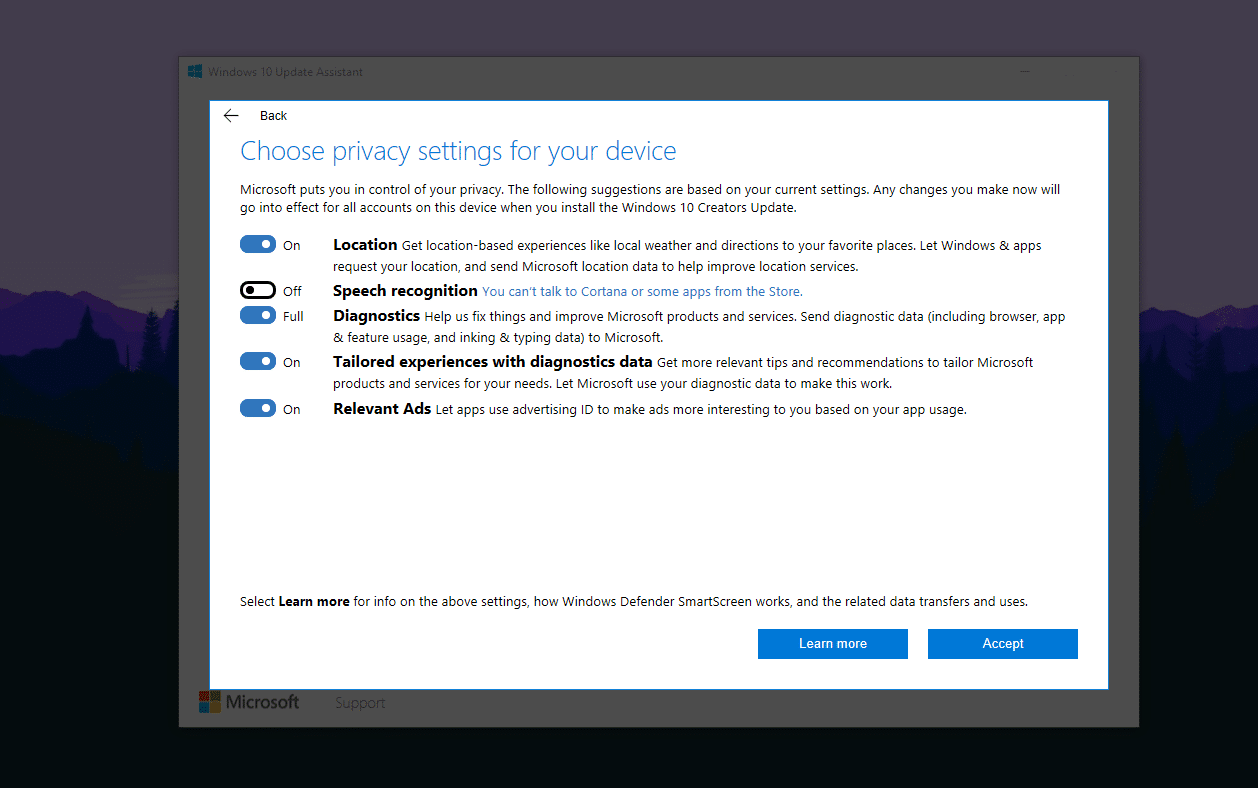Click the Back label beside the arrow
Image resolution: width=1258 pixels, height=788 pixels.
click(273, 115)
